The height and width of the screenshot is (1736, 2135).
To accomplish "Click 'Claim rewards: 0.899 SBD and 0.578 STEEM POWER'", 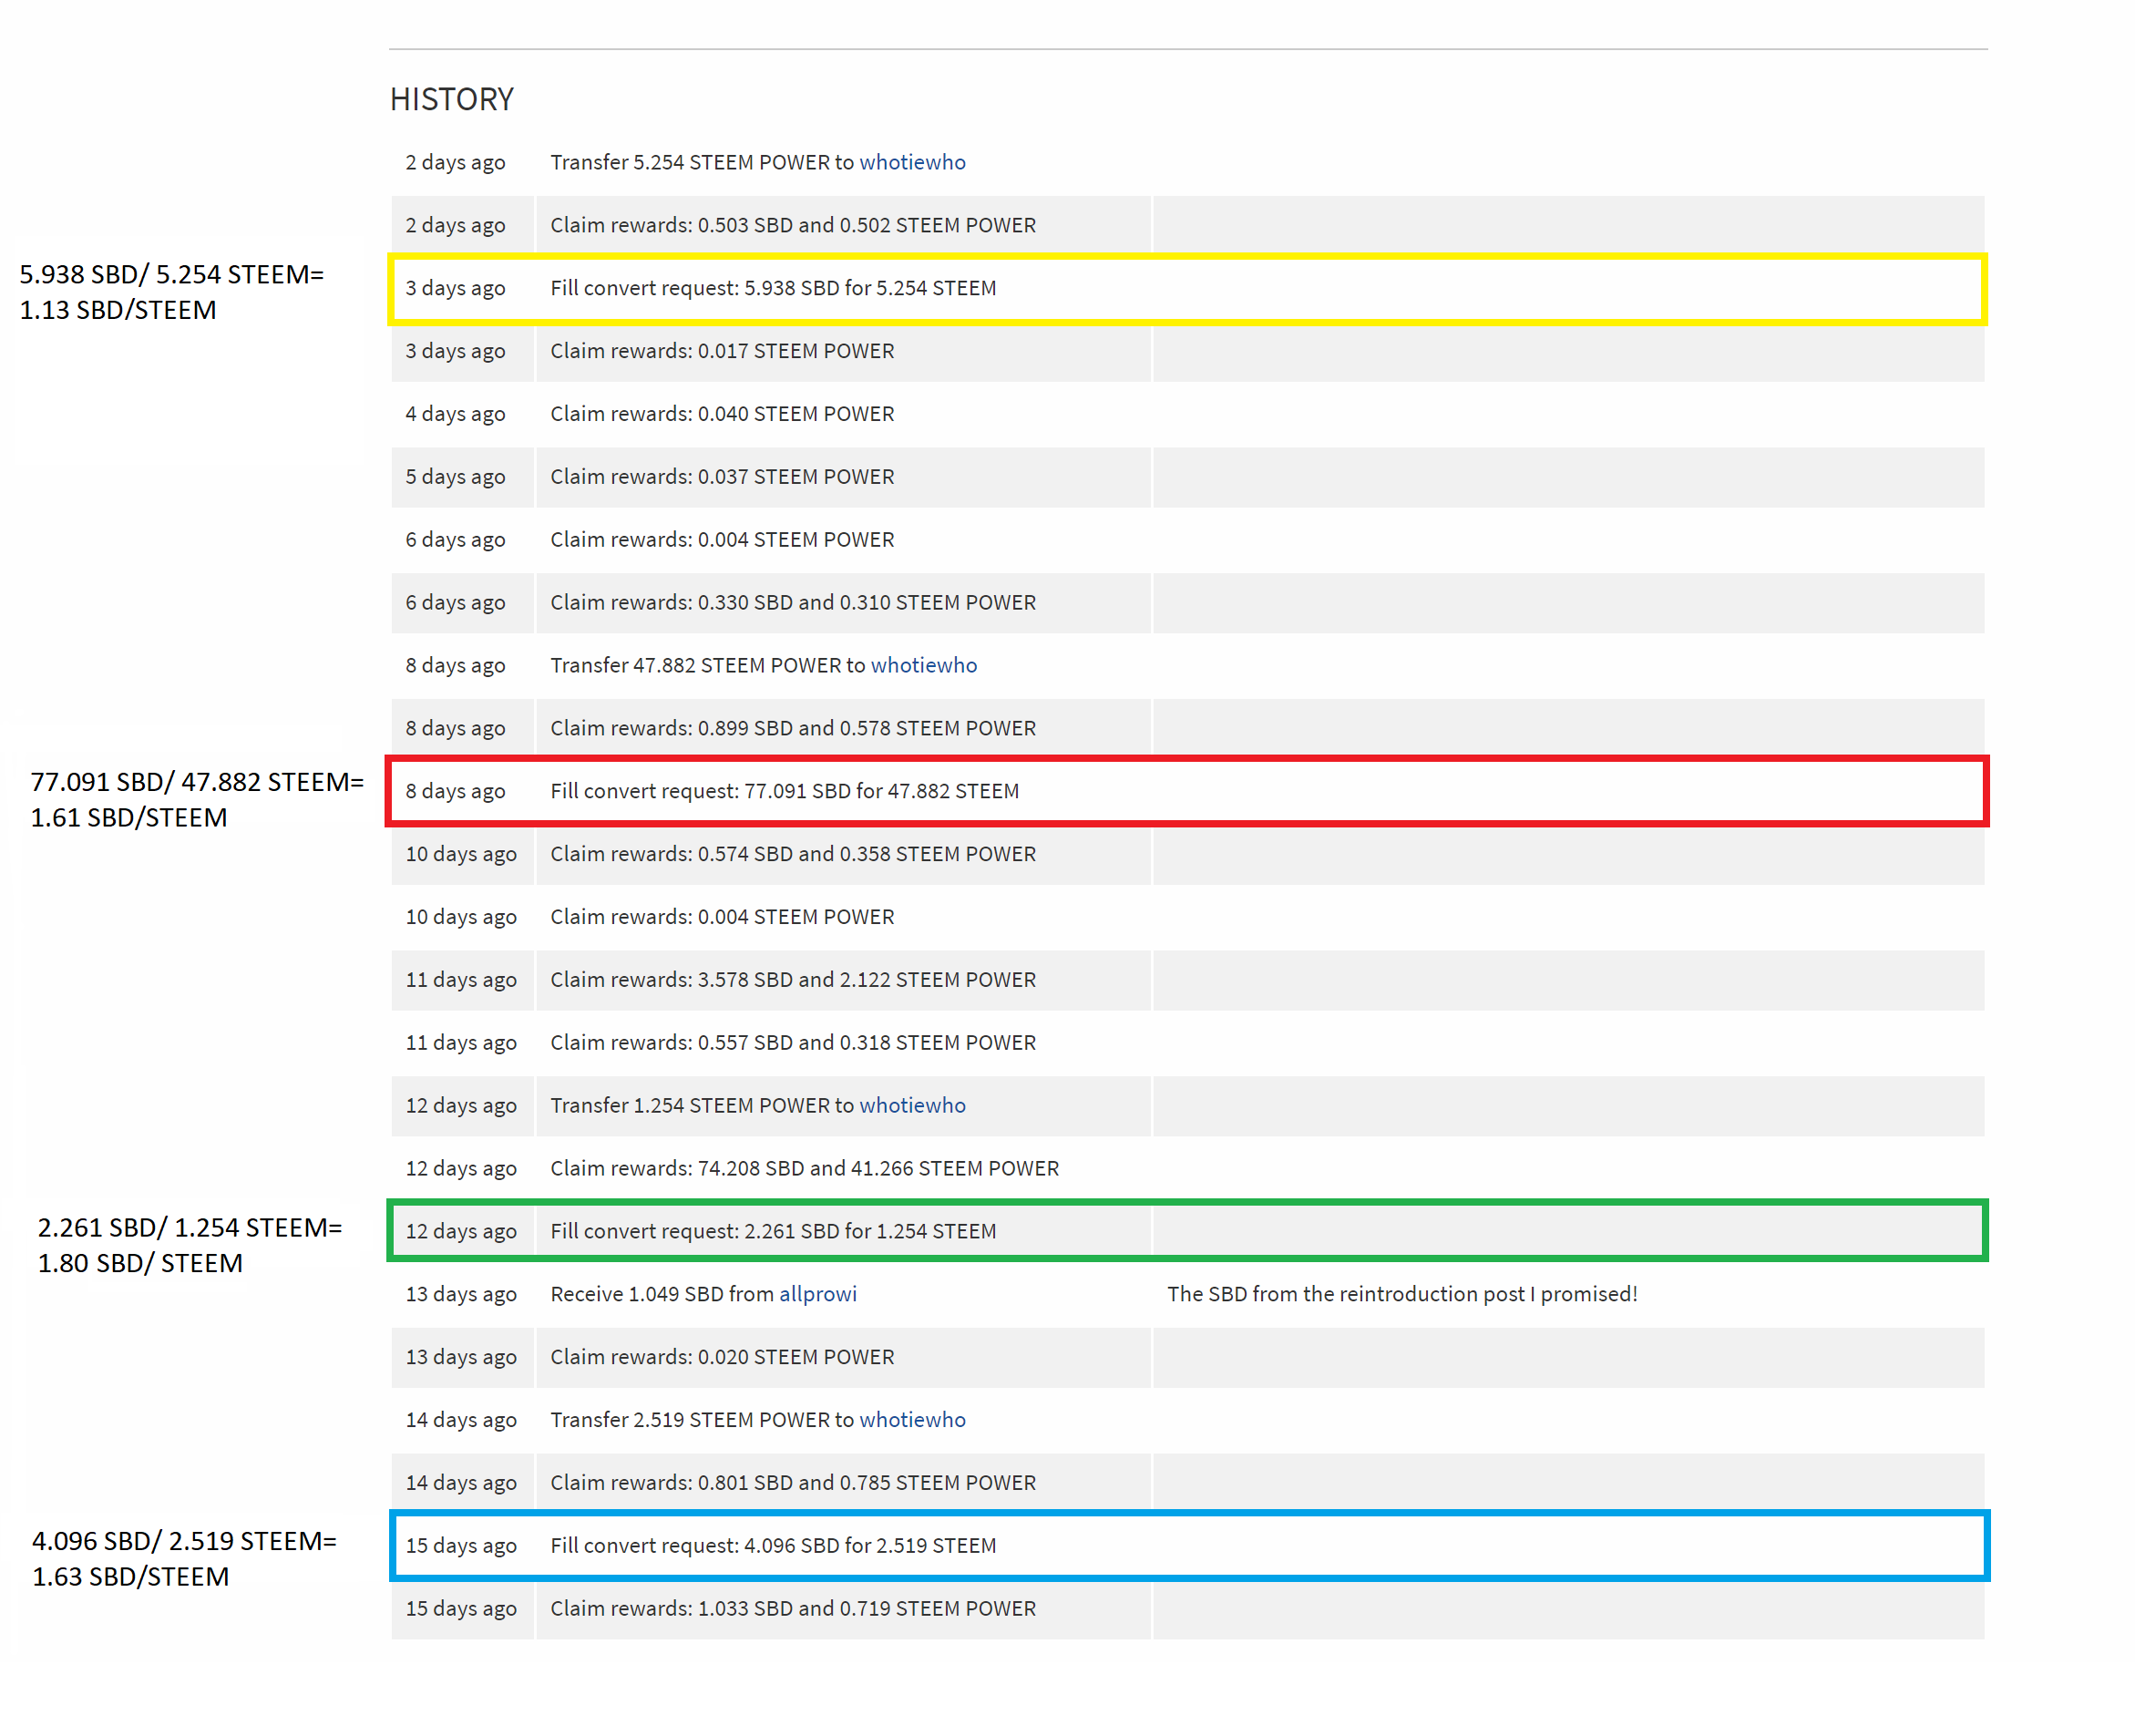I will coord(793,728).
